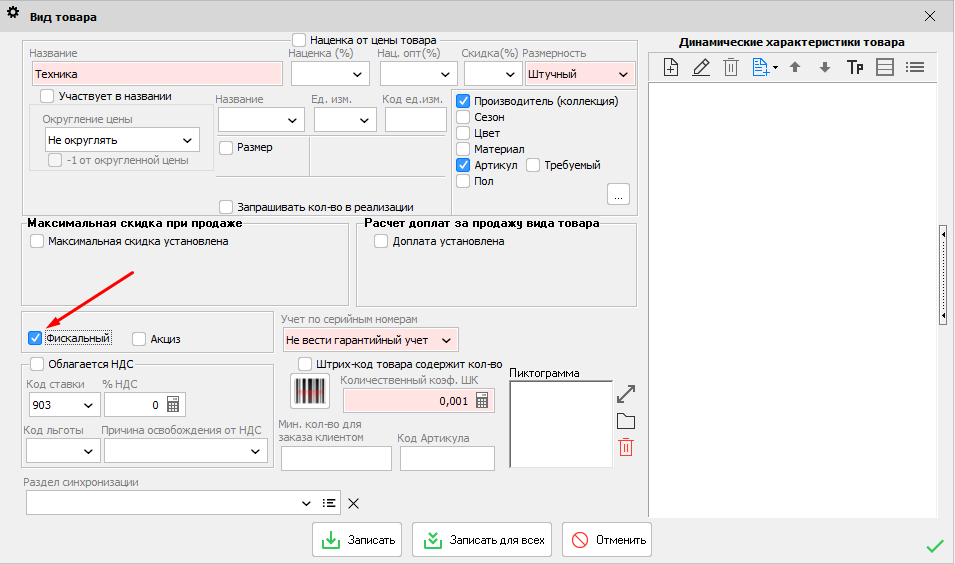Screen dimensions: 955x564
Task: Open the folder icon to load a pictogram
Action: (626, 421)
